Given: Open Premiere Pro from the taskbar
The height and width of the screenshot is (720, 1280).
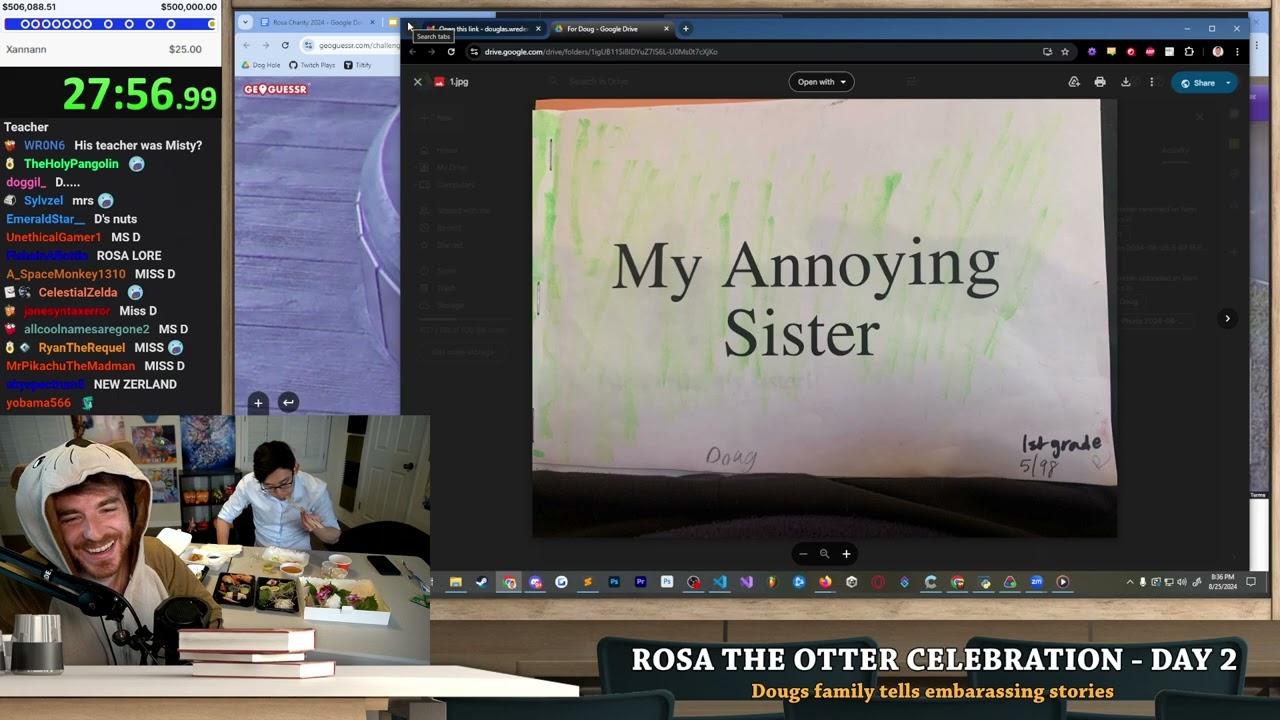Looking at the screenshot, I should [x=640, y=582].
